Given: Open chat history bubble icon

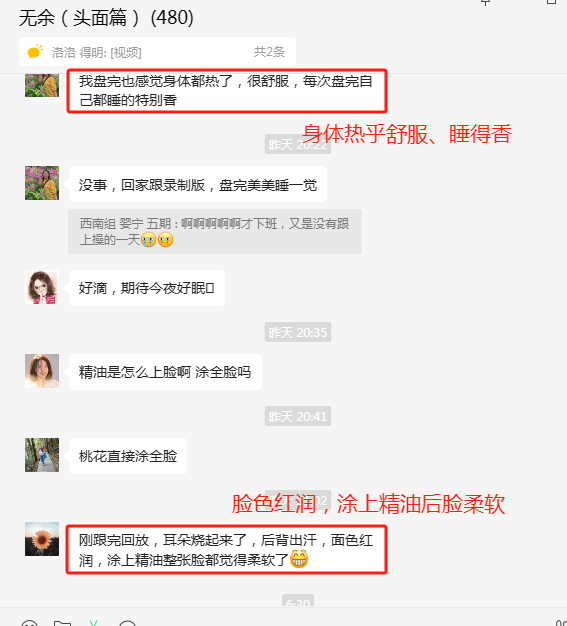Looking at the screenshot, I should (127, 624).
